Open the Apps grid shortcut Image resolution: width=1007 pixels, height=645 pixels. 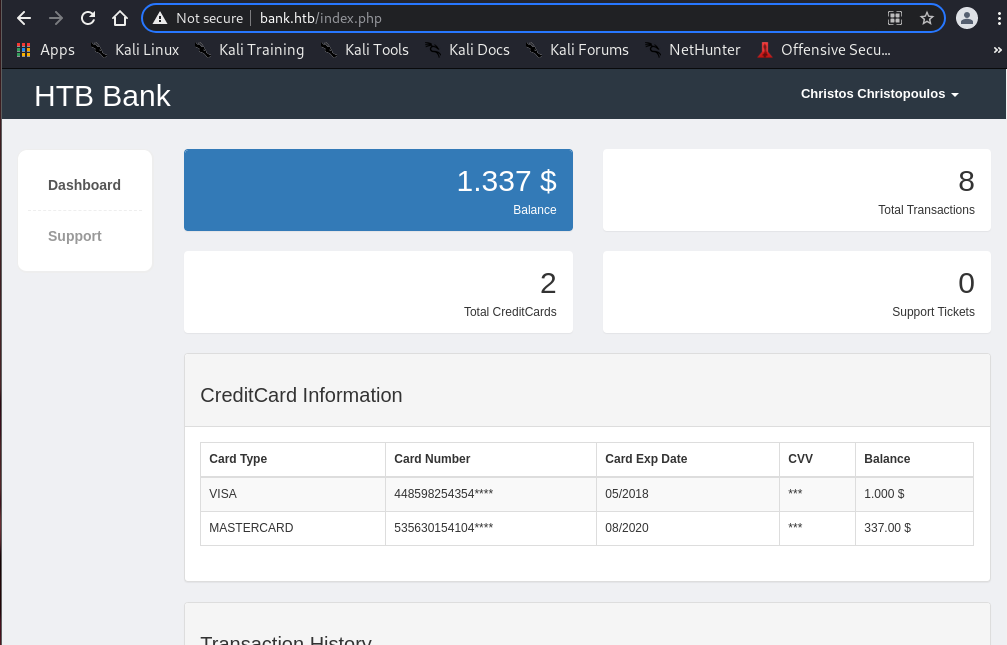click(x=45, y=50)
